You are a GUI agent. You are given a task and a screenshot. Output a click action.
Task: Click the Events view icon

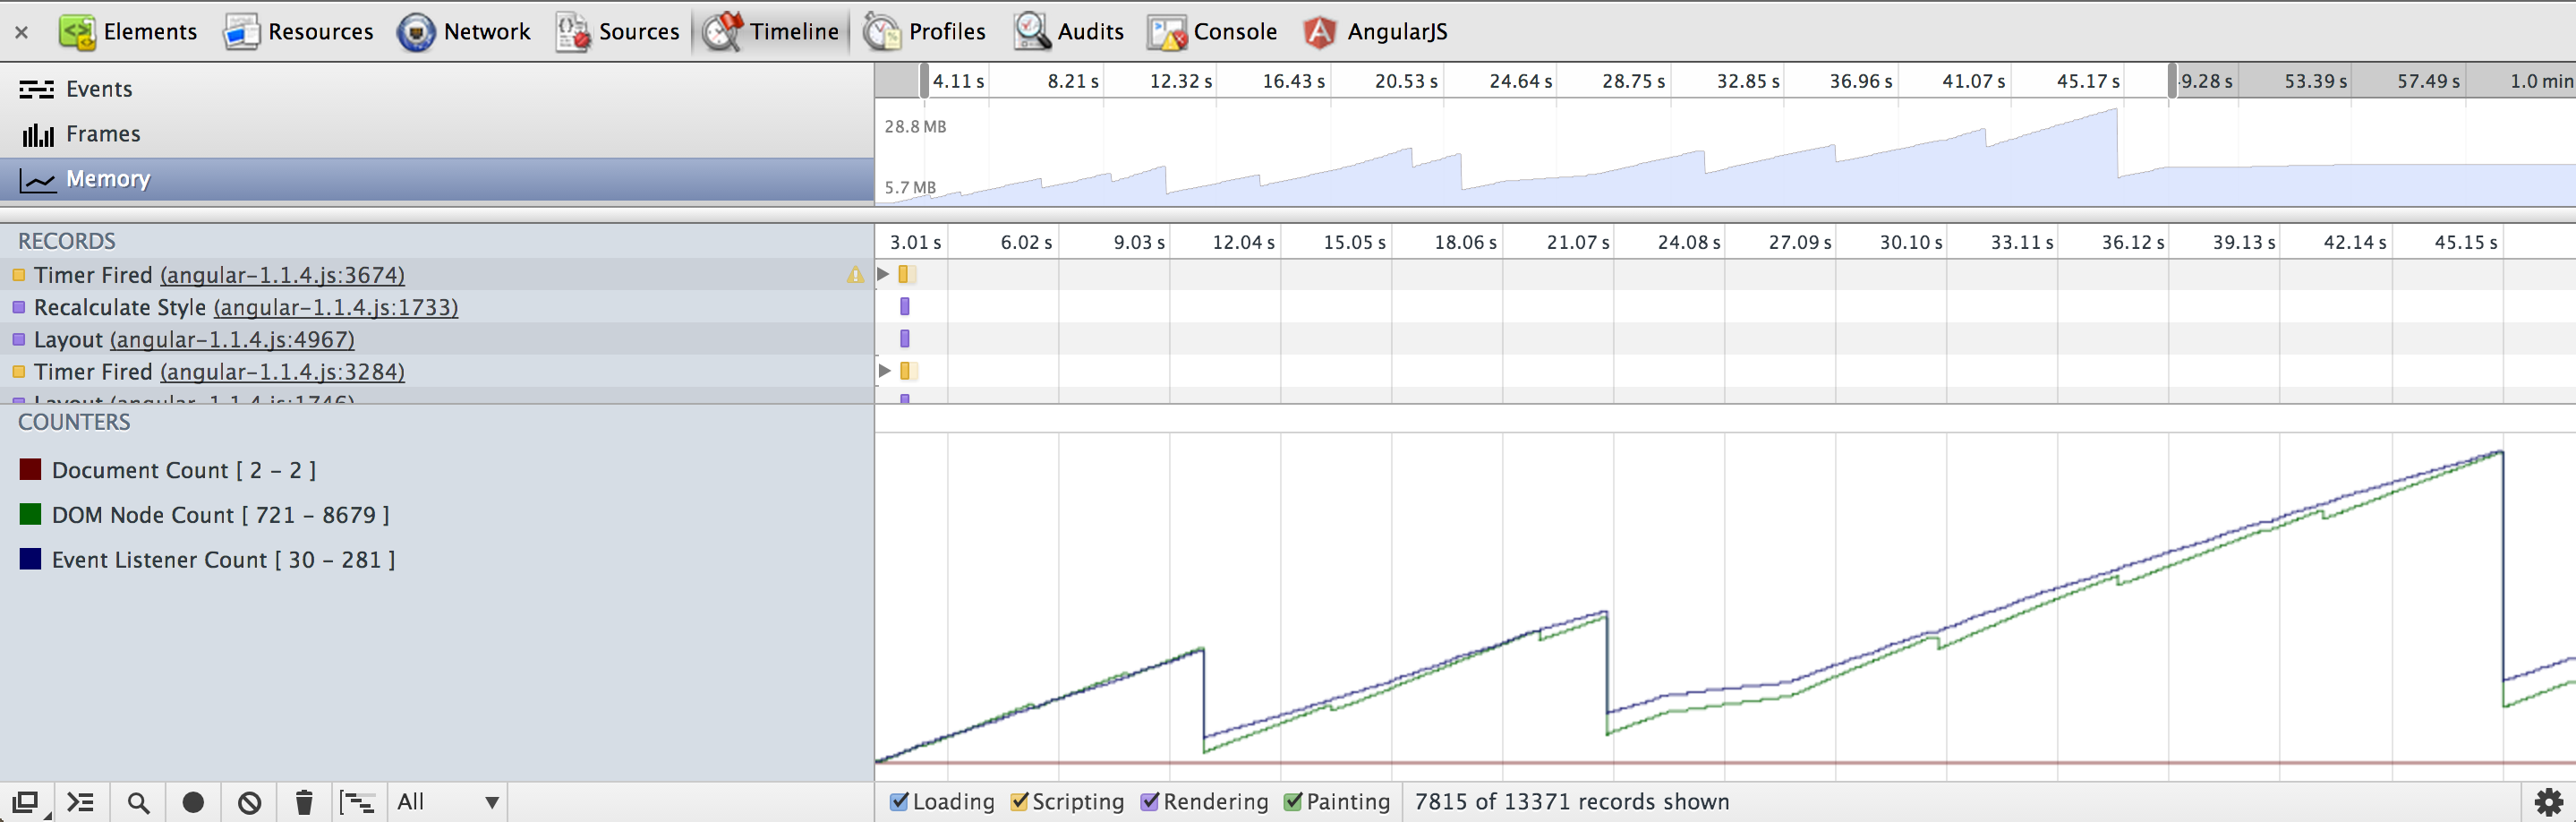tap(37, 90)
